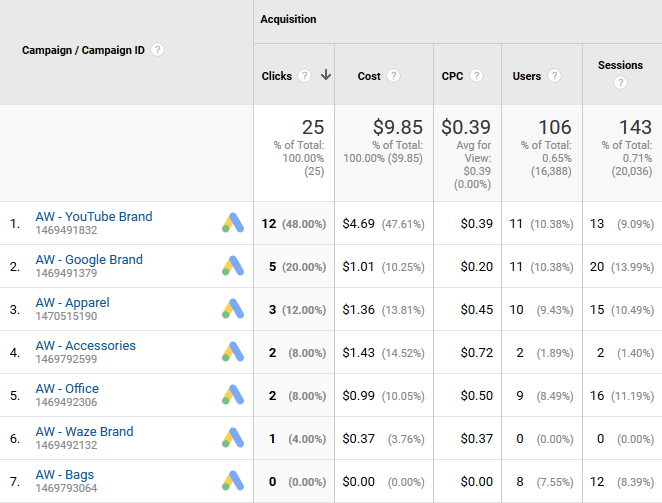Click Google Ads icon in Google Brand row
The height and width of the screenshot is (503, 662).
233,266
